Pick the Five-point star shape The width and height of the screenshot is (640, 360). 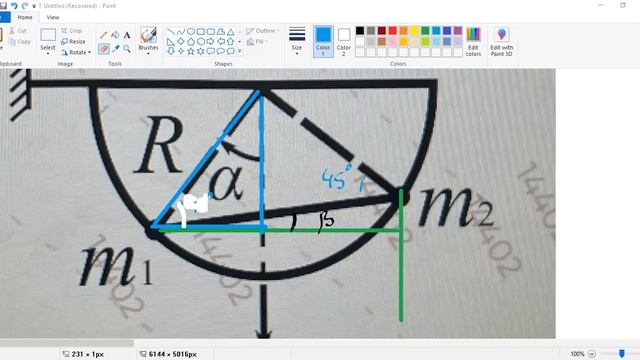click(191, 51)
